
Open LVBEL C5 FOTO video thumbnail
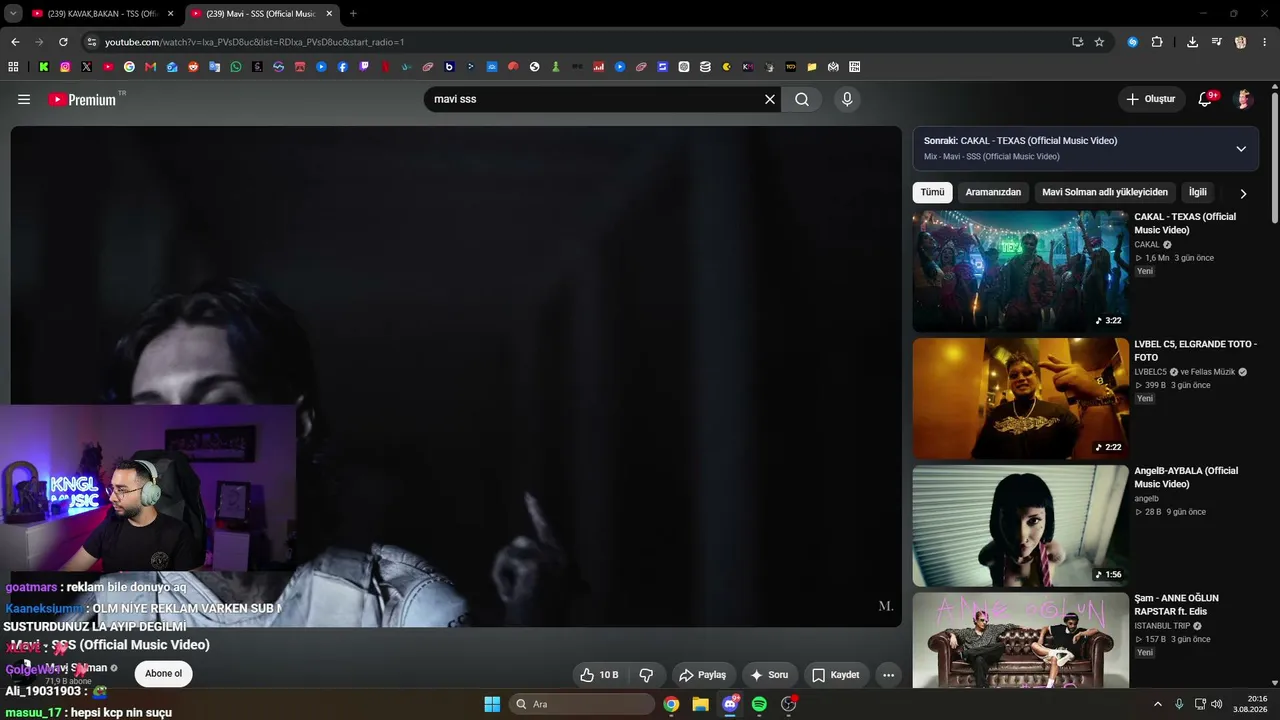tap(1020, 398)
